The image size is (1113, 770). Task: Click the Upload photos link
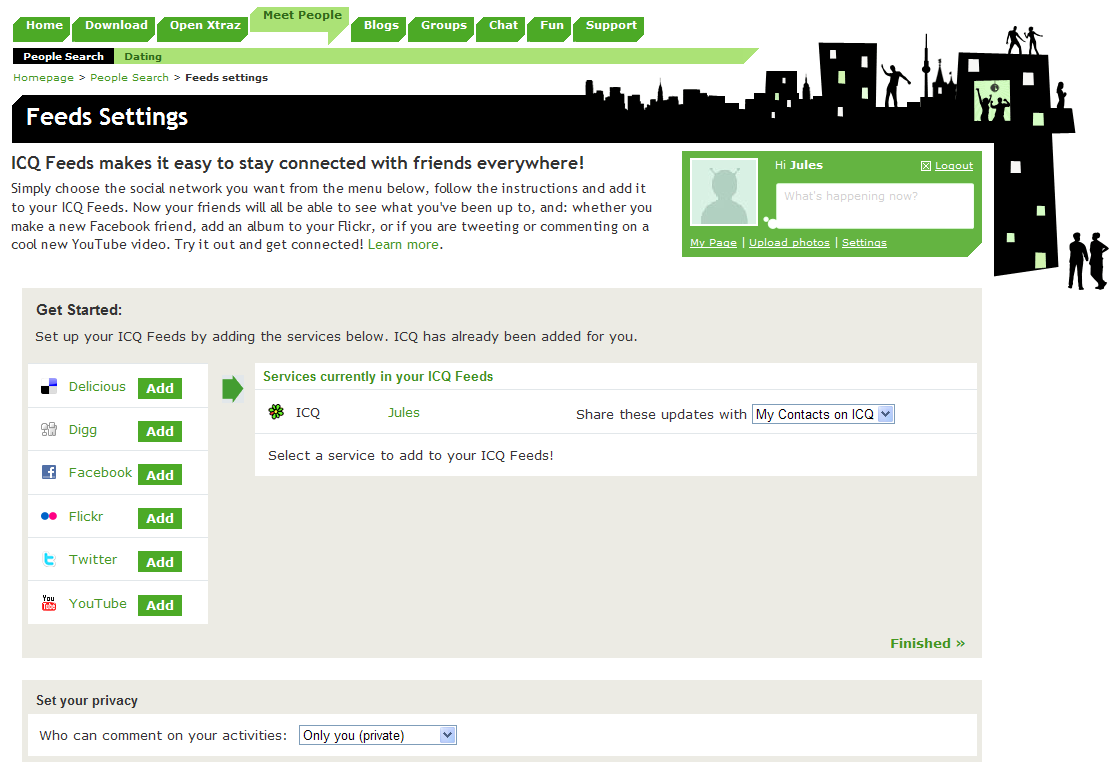pyautogui.click(x=789, y=243)
